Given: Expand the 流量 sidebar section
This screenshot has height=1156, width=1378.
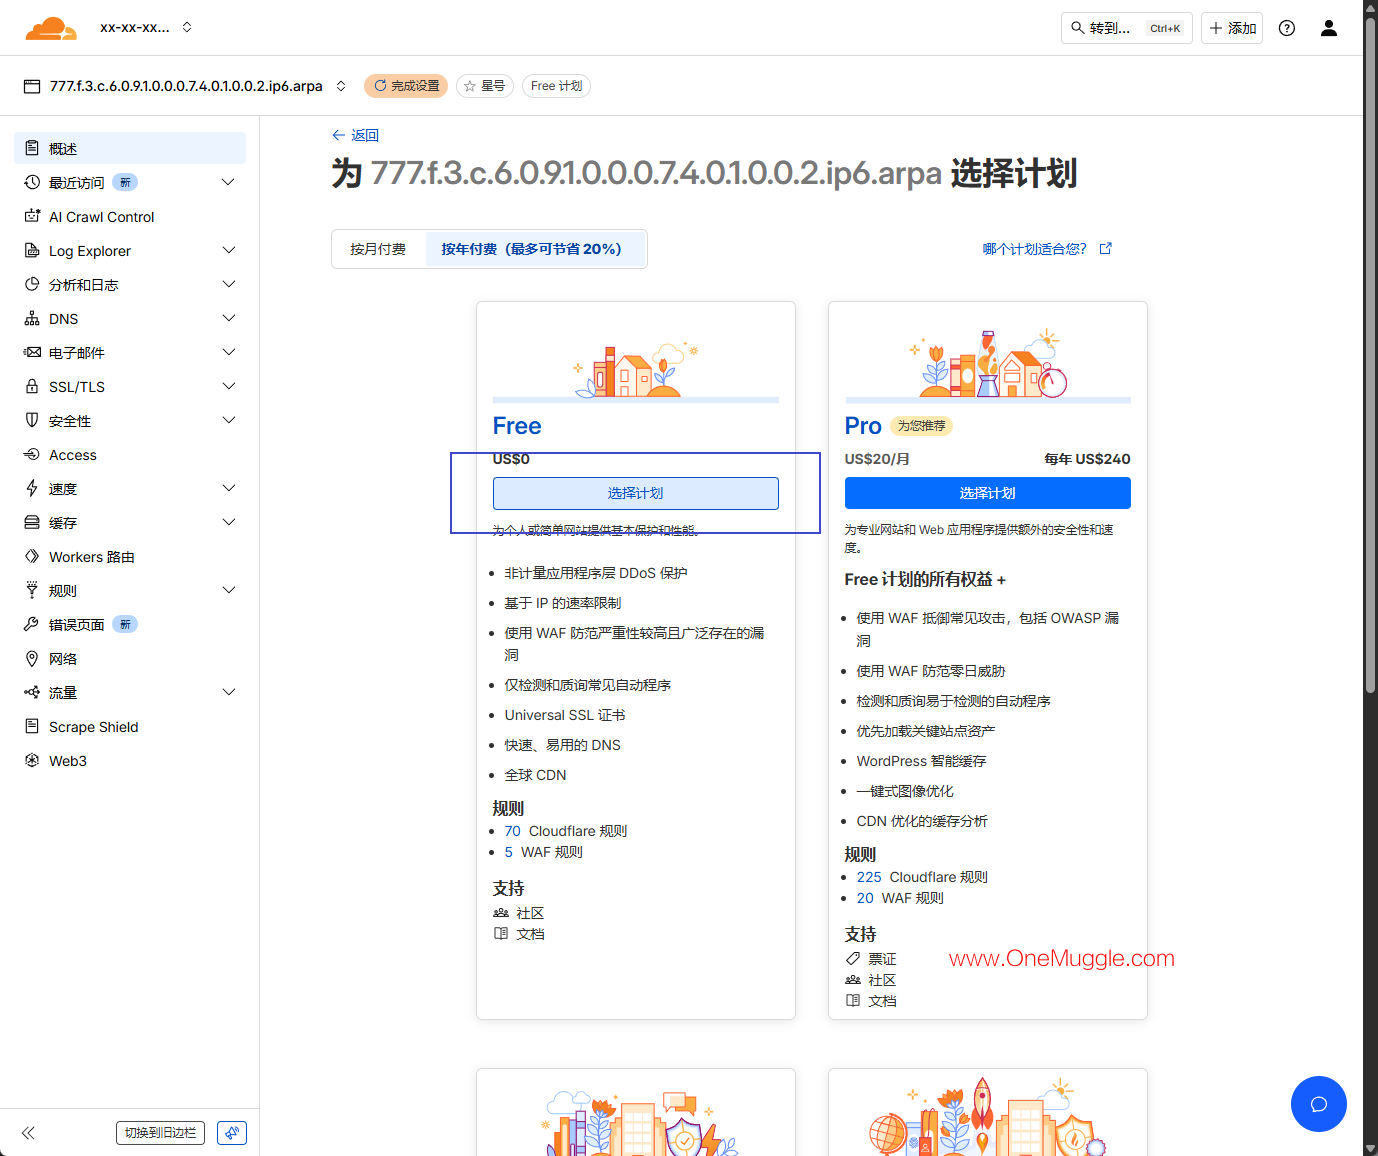Looking at the screenshot, I should pyautogui.click(x=228, y=692).
